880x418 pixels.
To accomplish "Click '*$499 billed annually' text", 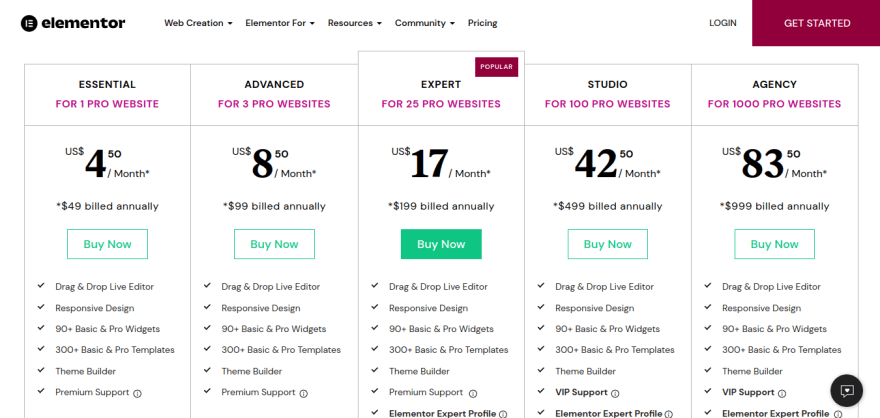I will [x=608, y=206].
